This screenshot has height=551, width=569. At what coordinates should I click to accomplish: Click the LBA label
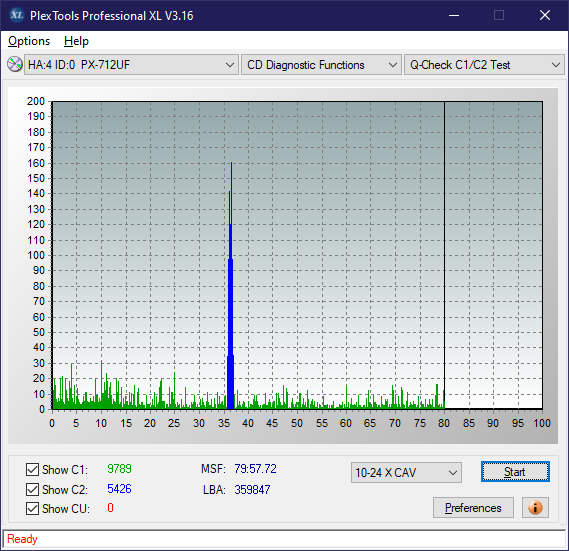(214, 490)
